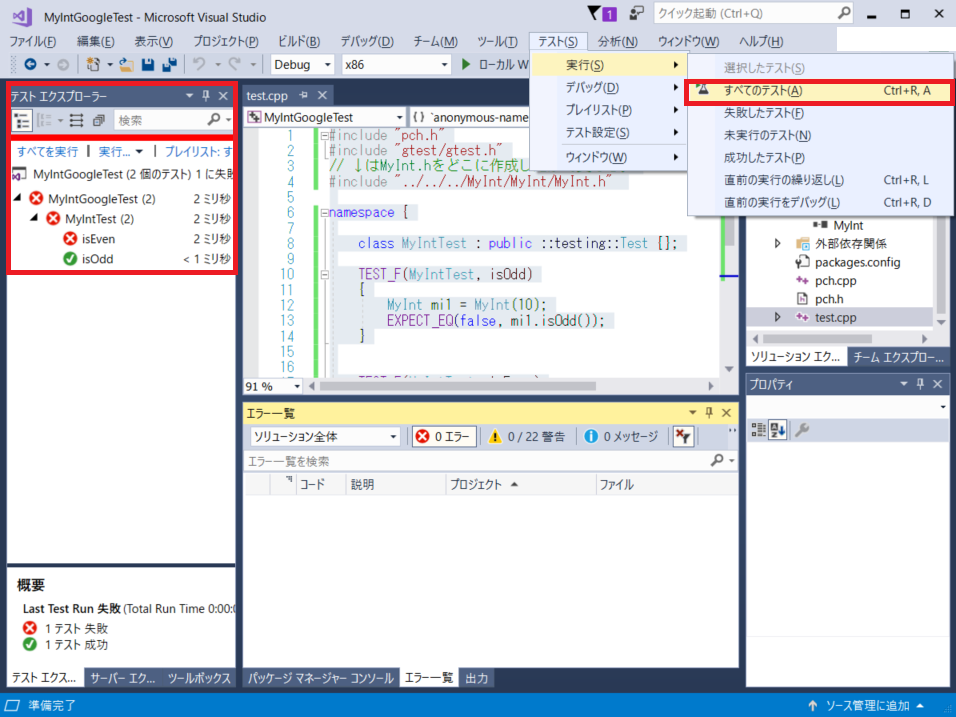Click the passed isOdd test icon
This screenshot has width=956, height=717.
(70, 259)
